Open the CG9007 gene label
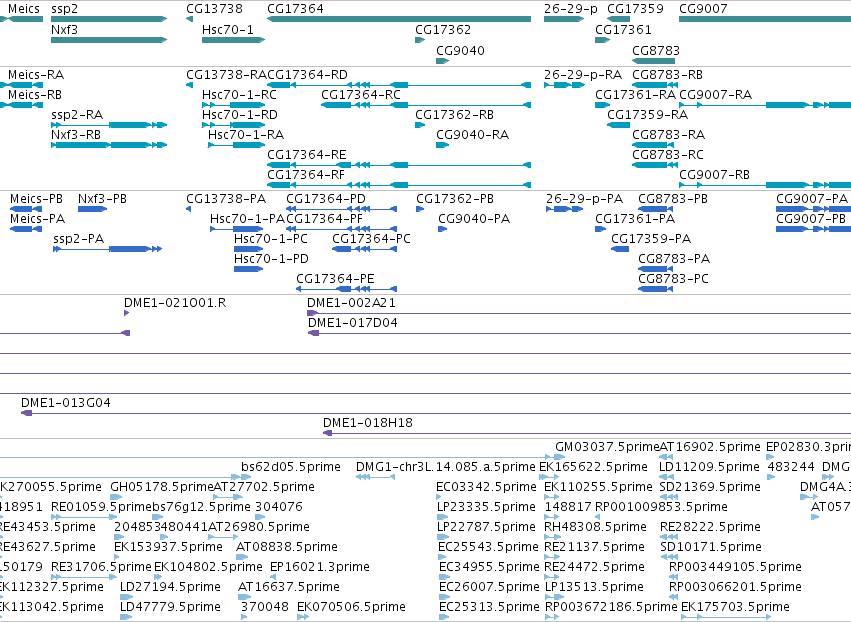 [703, 9]
